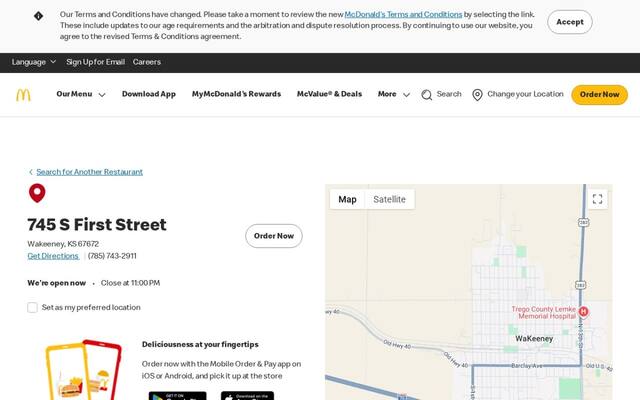640x400 pixels.
Task: Open the Careers link
Action: [147, 62]
